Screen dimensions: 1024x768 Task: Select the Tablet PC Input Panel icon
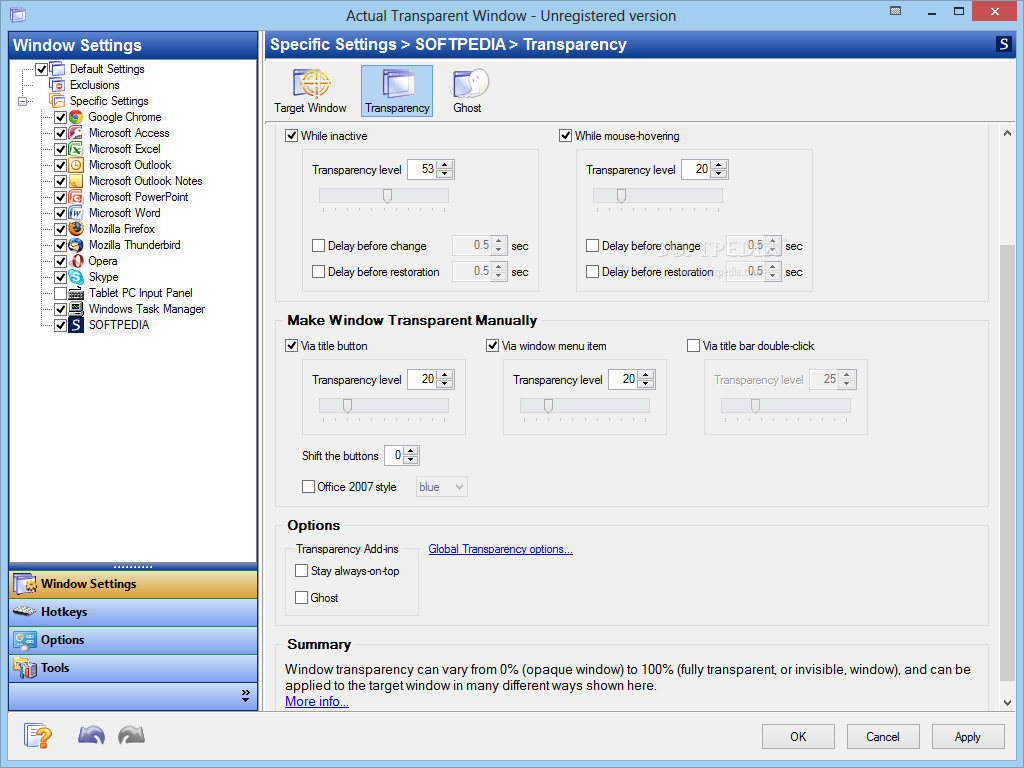pyautogui.click(x=76, y=293)
